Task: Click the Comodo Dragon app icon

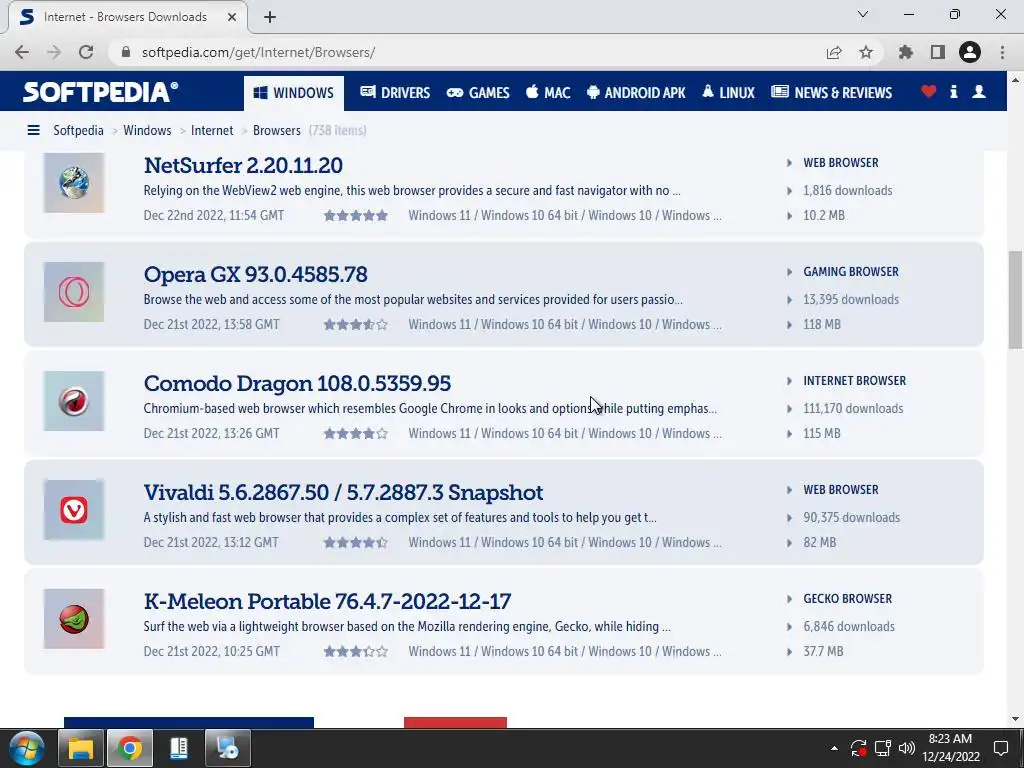Action: click(74, 401)
